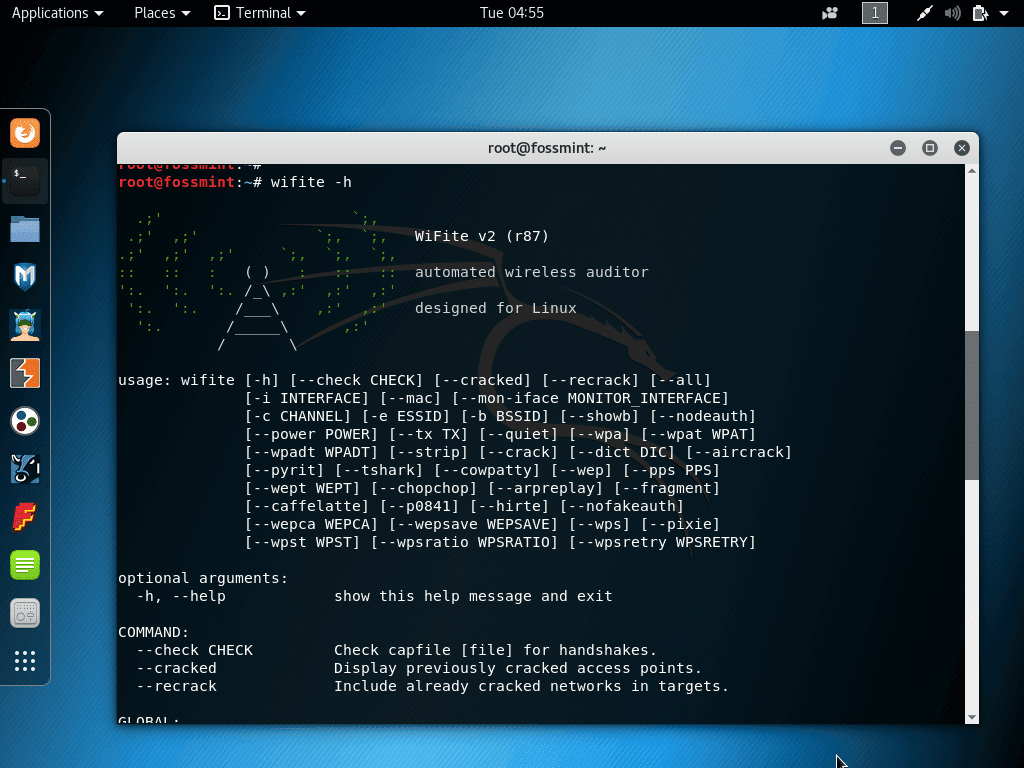Image resolution: width=1024 pixels, height=768 pixels.
Task: Open the Terminal menu in the top bar
Action: [x=259, y=13]
